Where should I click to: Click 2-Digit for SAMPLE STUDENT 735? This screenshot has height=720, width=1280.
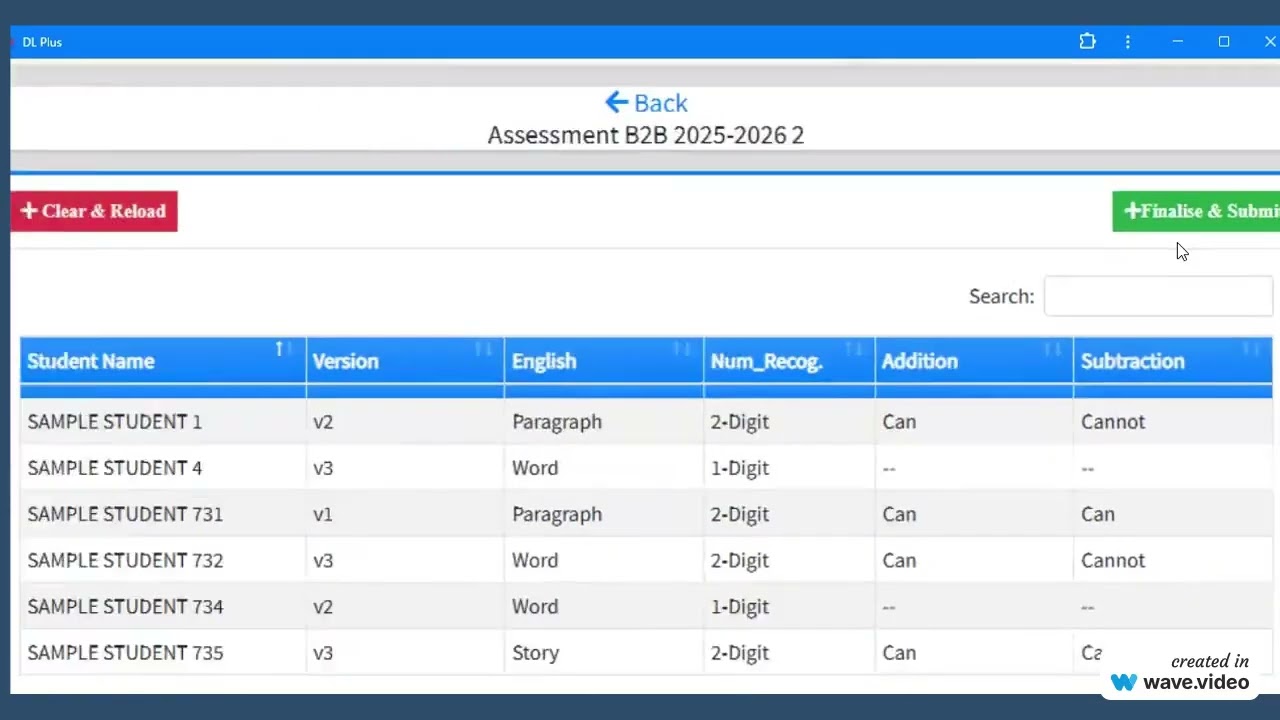tap(740, 653)
